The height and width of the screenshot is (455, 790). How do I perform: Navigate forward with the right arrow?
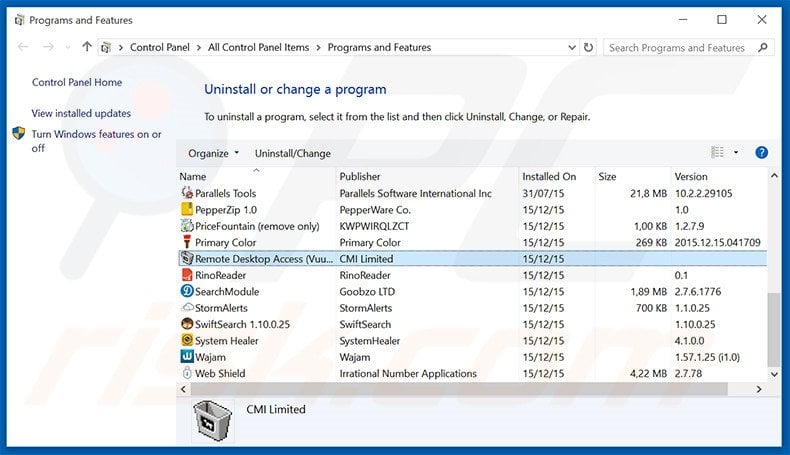(48, 47)
